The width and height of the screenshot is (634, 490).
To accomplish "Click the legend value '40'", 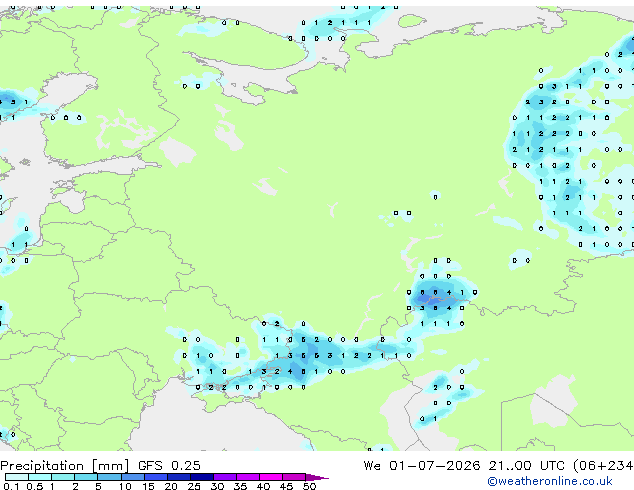I will [x=263, y=486].
